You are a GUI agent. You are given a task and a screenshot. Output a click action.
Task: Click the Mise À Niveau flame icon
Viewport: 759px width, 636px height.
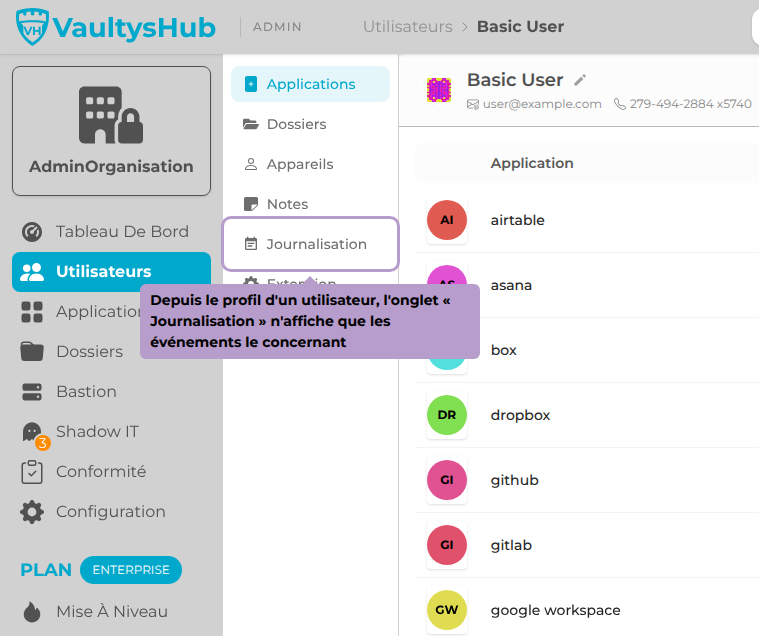tap(32, 612)
